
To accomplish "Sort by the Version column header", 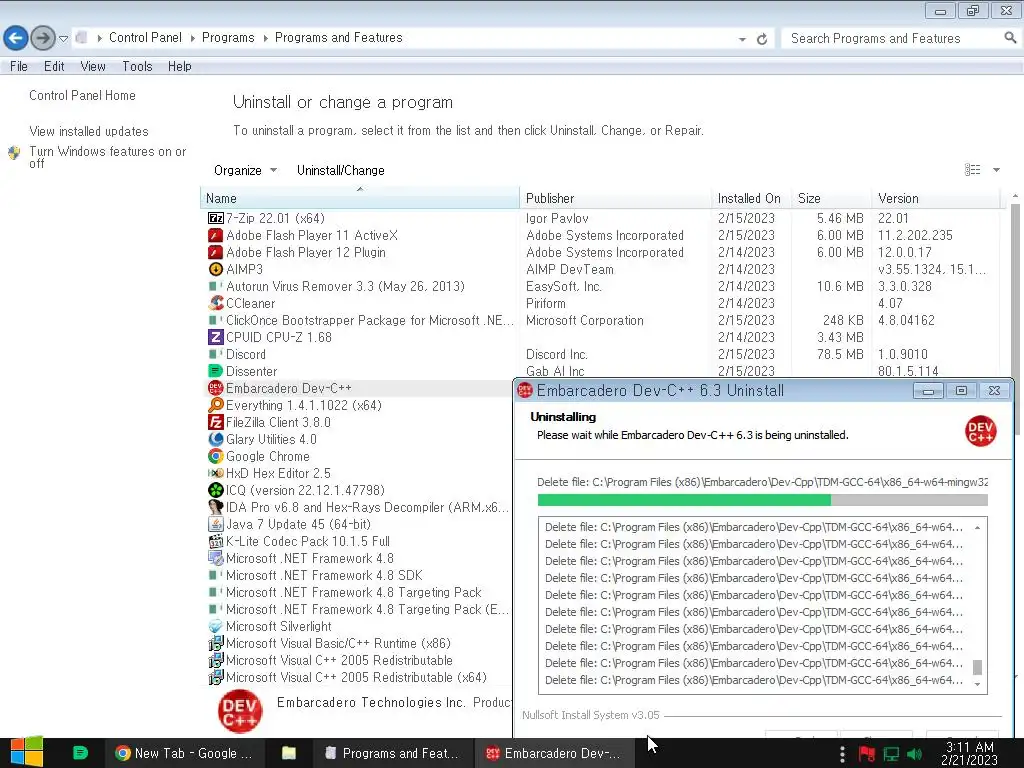I will coord(936,198).
